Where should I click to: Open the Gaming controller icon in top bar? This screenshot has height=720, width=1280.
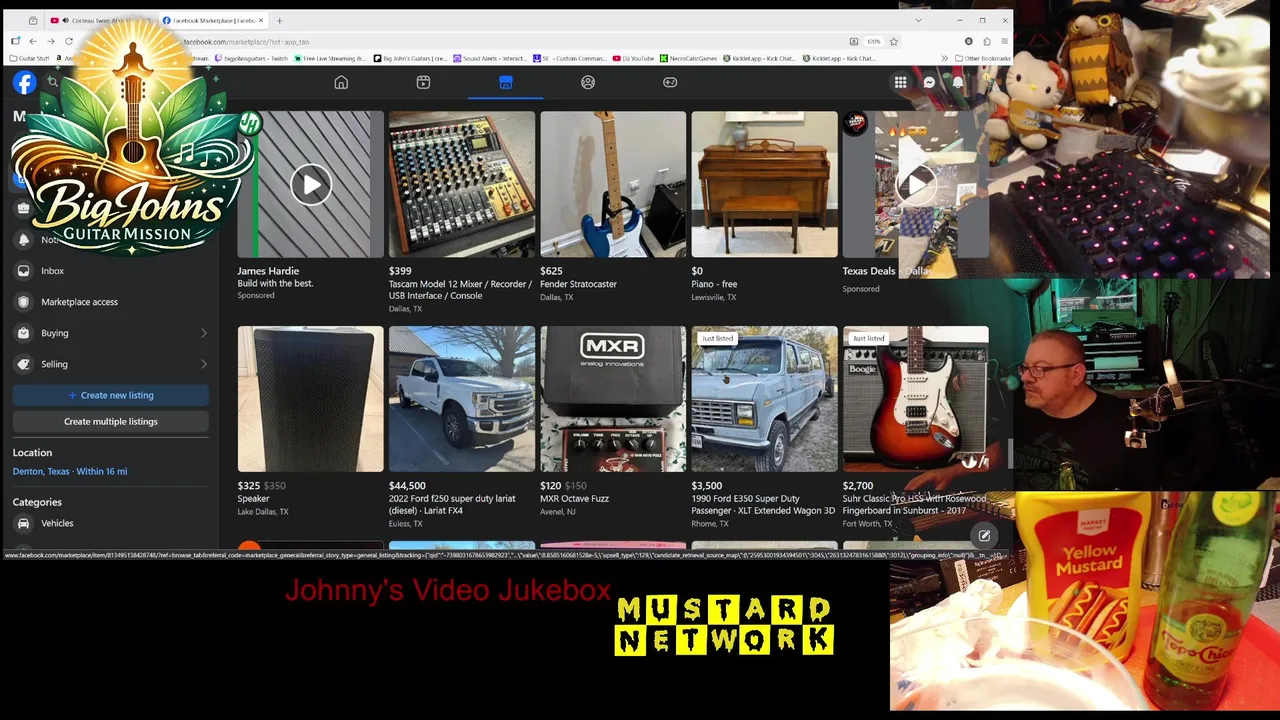[x=670, y=82]
